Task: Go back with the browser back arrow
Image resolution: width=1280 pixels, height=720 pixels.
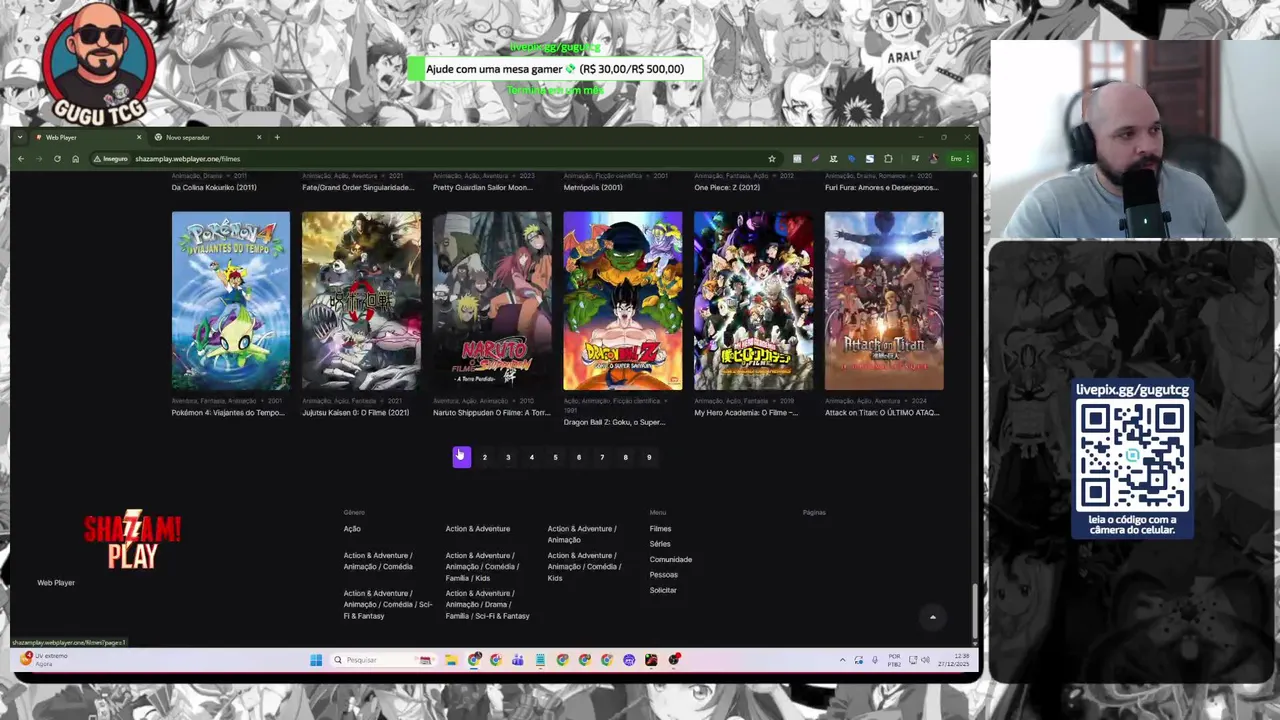Action: 21,159
